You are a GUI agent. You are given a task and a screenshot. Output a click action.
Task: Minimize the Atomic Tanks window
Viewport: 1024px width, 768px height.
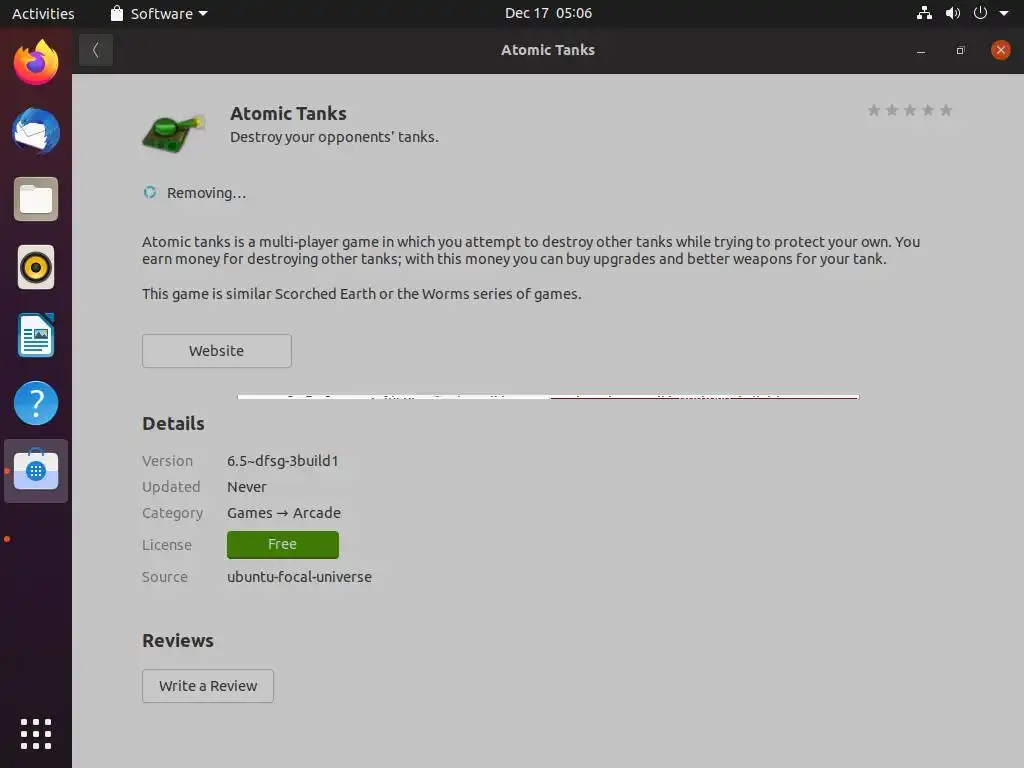[921, 50]
